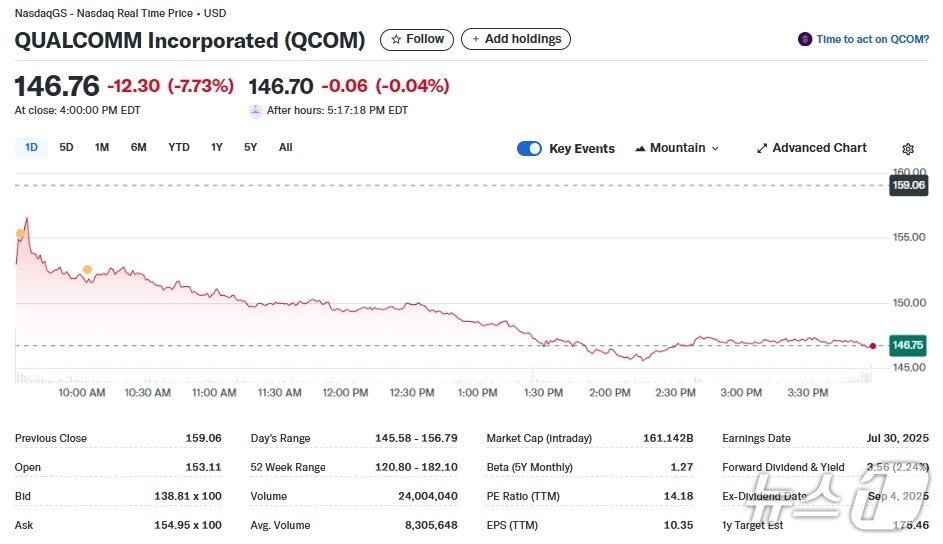Select the 6M time range tab

coord(138,147)
